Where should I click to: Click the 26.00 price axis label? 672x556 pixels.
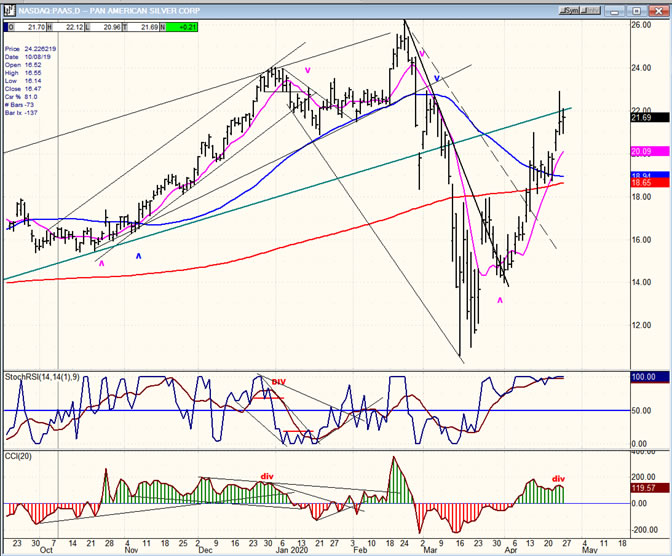(x=642, y=25)
